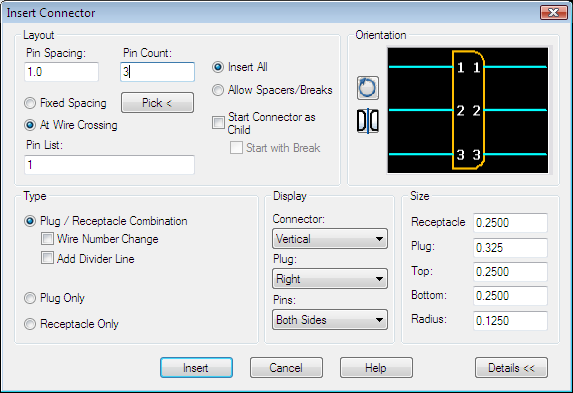
Task: Click the Cancel button
Action: pyautogui.click(x=286, y=367)
